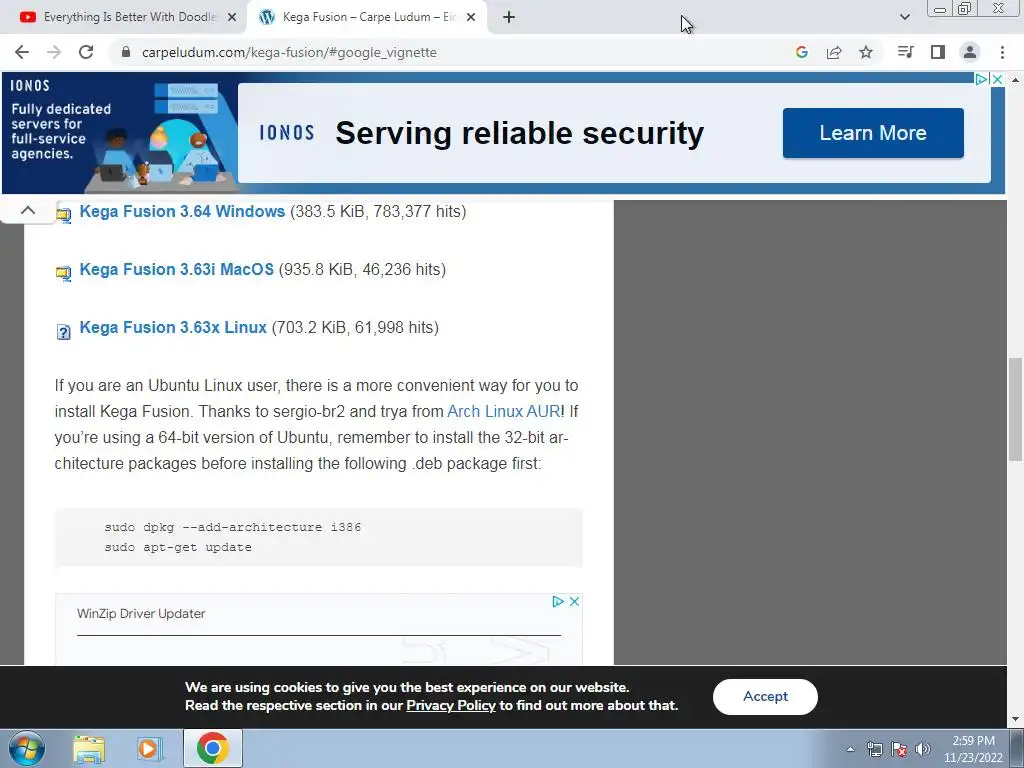Close the YouTube Doodle tab
The image size is (1024, 768).
[232, 18]
